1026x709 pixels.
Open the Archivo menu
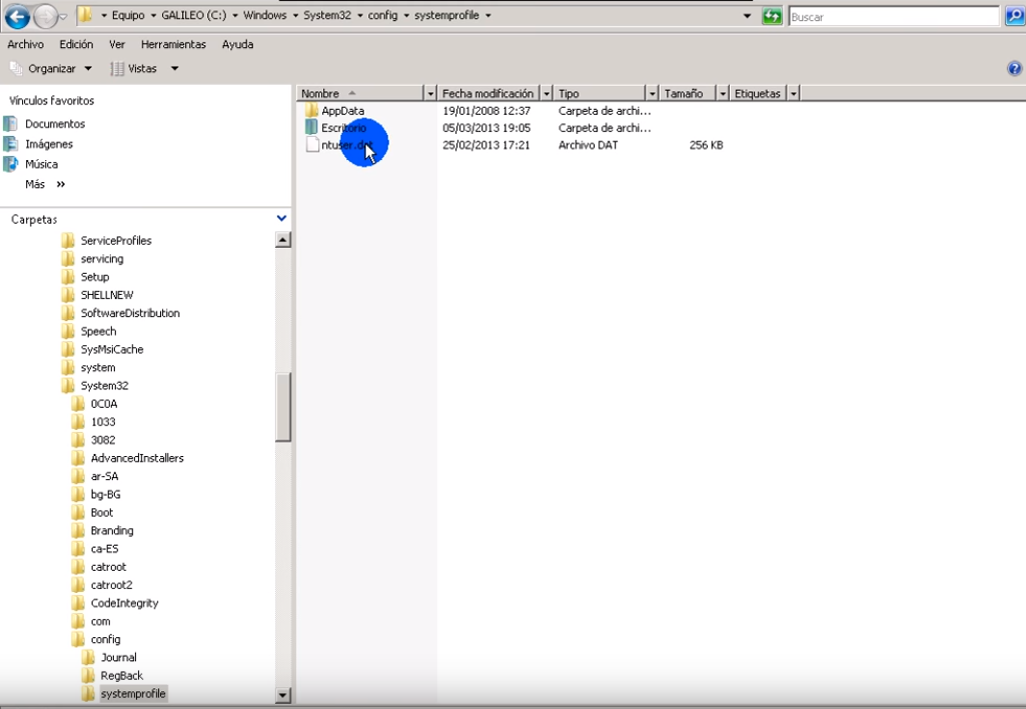click(26, 44)
